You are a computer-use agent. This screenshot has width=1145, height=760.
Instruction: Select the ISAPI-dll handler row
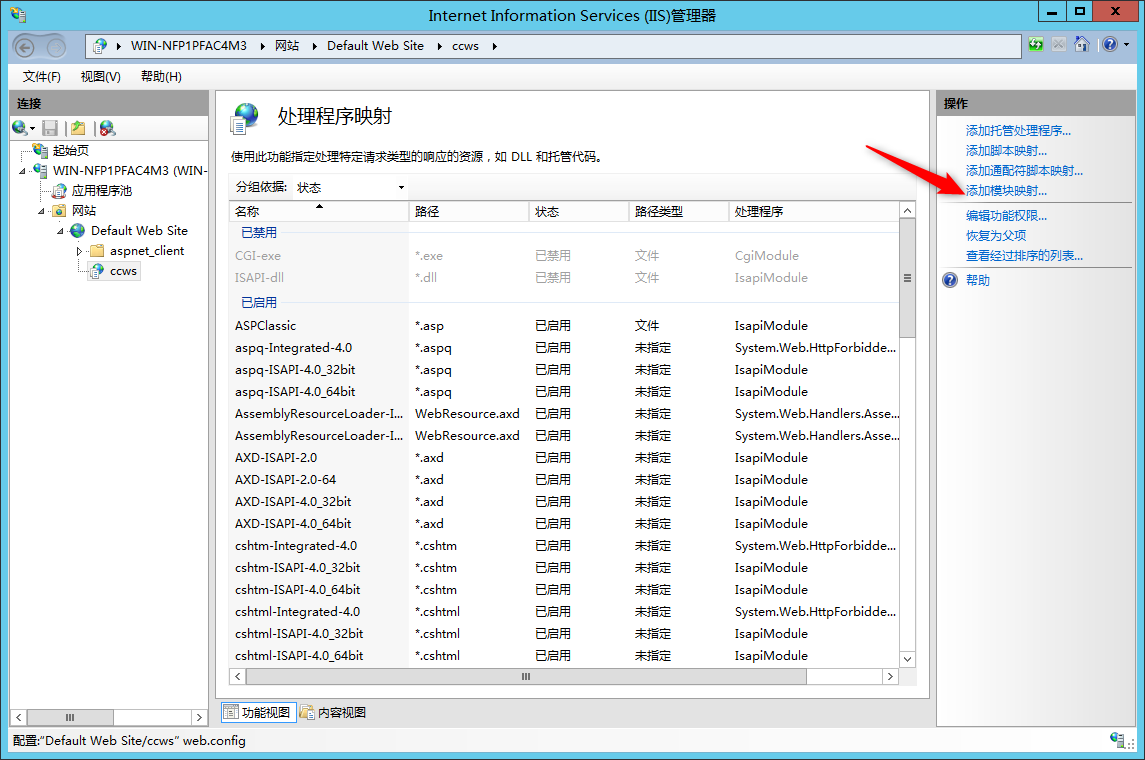pos(564,278)
